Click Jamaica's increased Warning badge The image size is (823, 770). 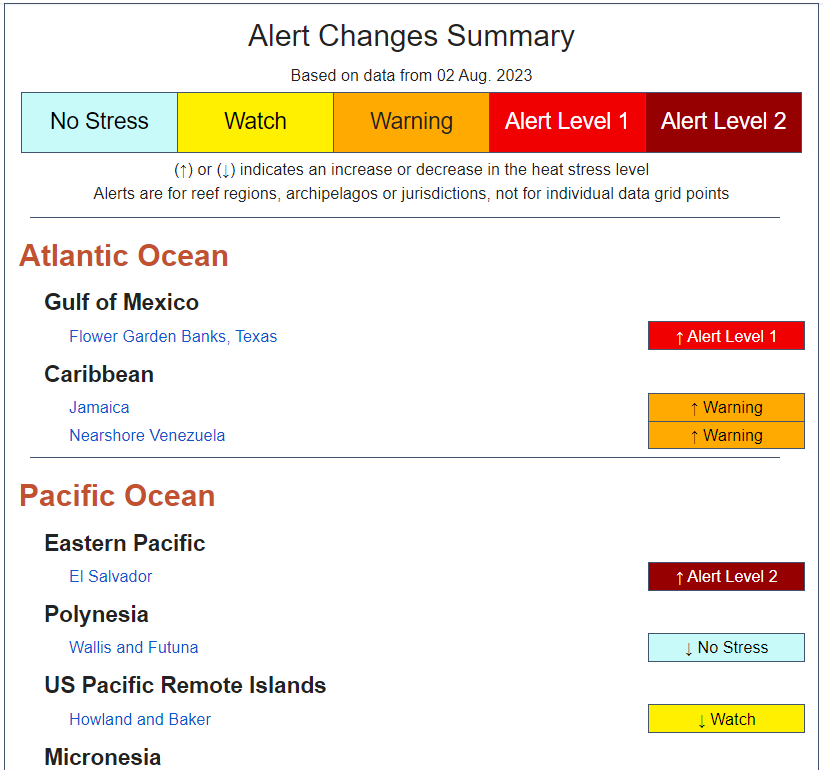[726, 407]
